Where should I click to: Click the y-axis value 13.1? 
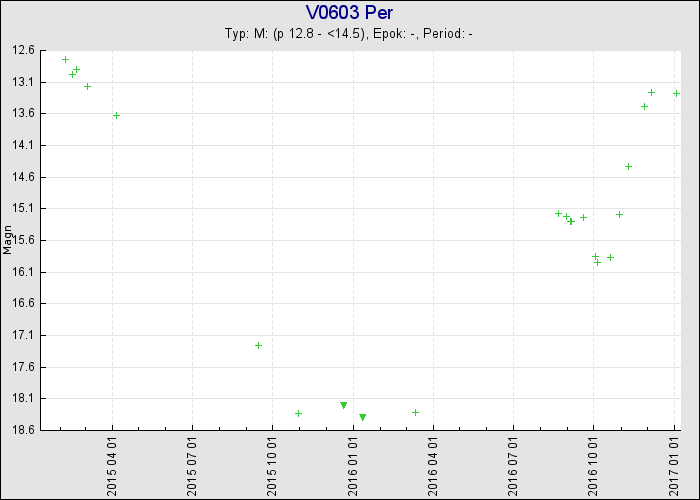point(23,82)
